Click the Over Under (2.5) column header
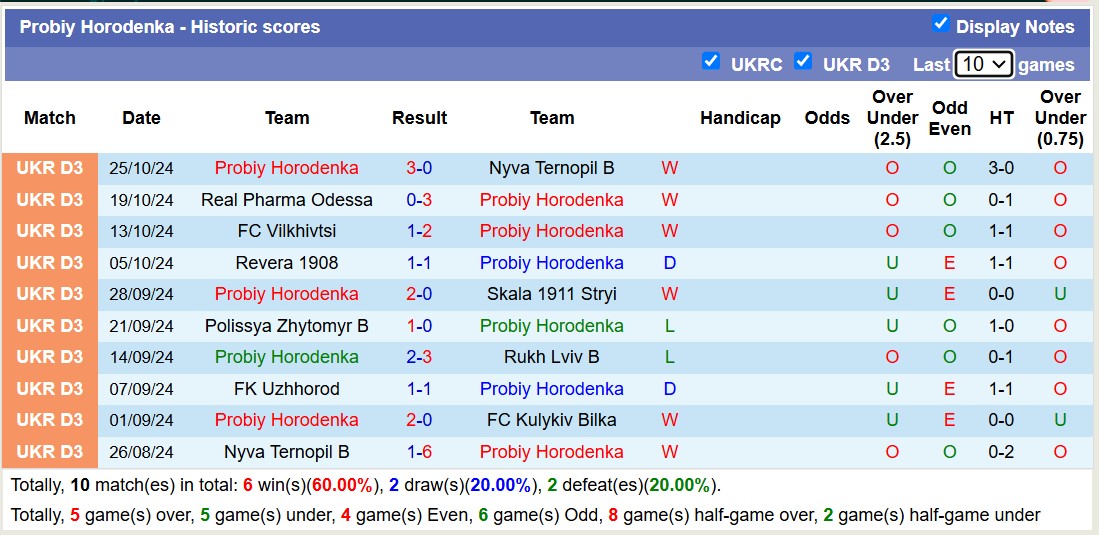 point(892,118)
